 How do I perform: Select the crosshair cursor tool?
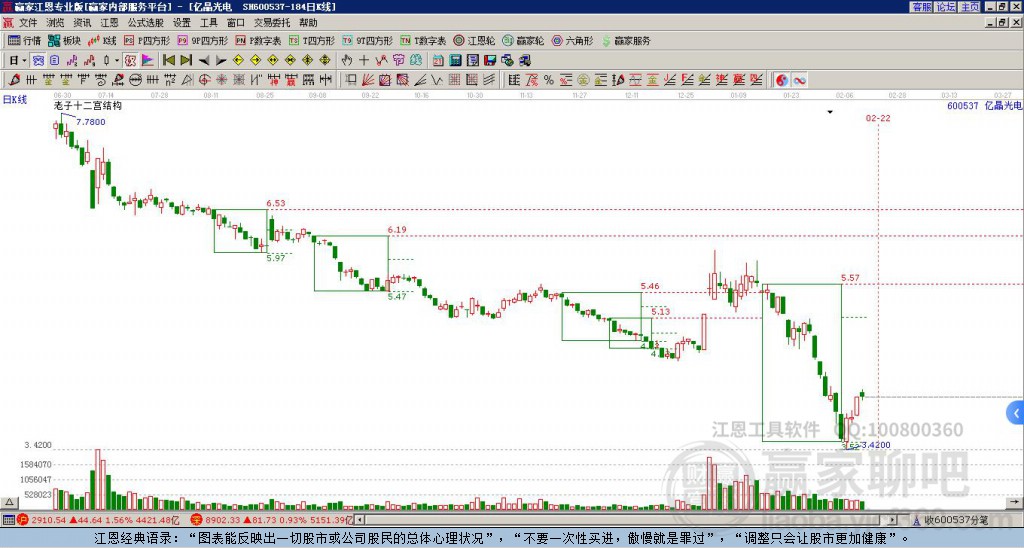pyautogui.click(x=364, y=60)
